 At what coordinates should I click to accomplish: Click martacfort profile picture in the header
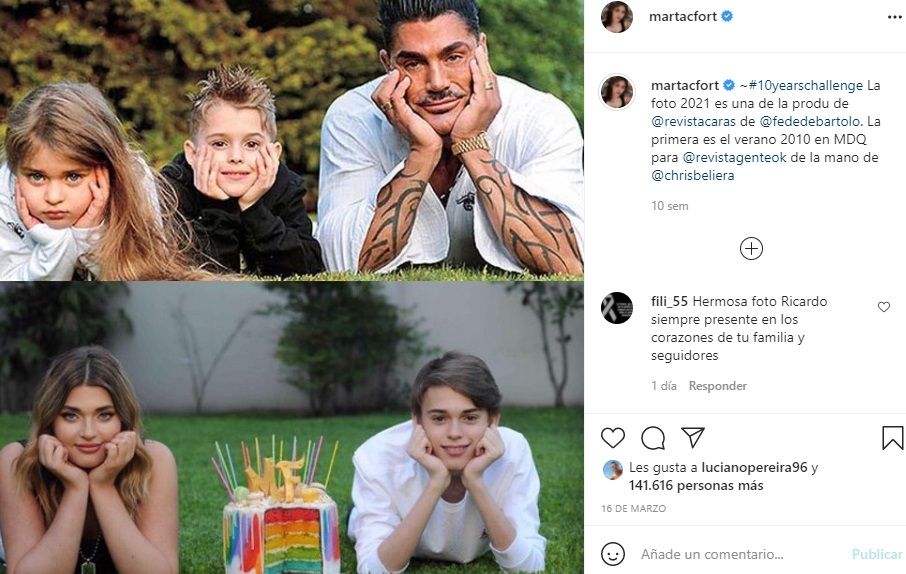(x=617, y=16)
